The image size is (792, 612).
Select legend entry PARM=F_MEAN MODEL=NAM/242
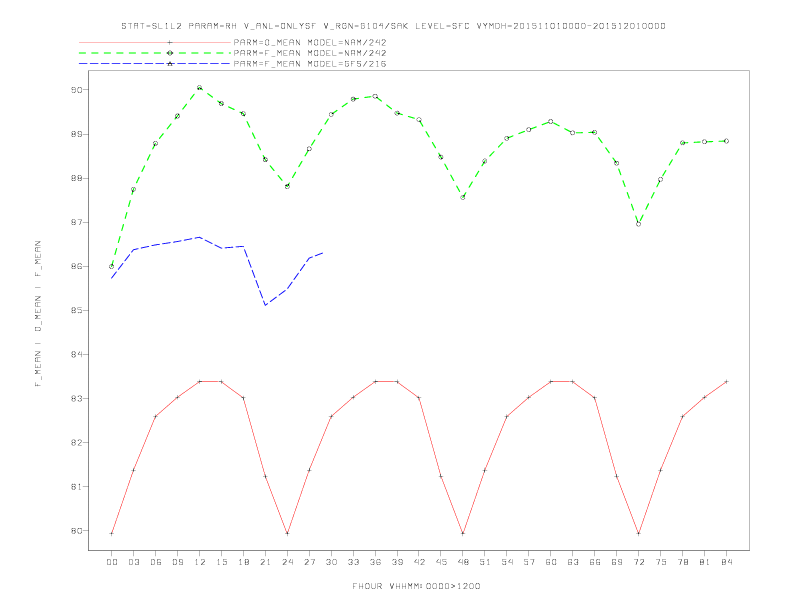coord(310,53)
